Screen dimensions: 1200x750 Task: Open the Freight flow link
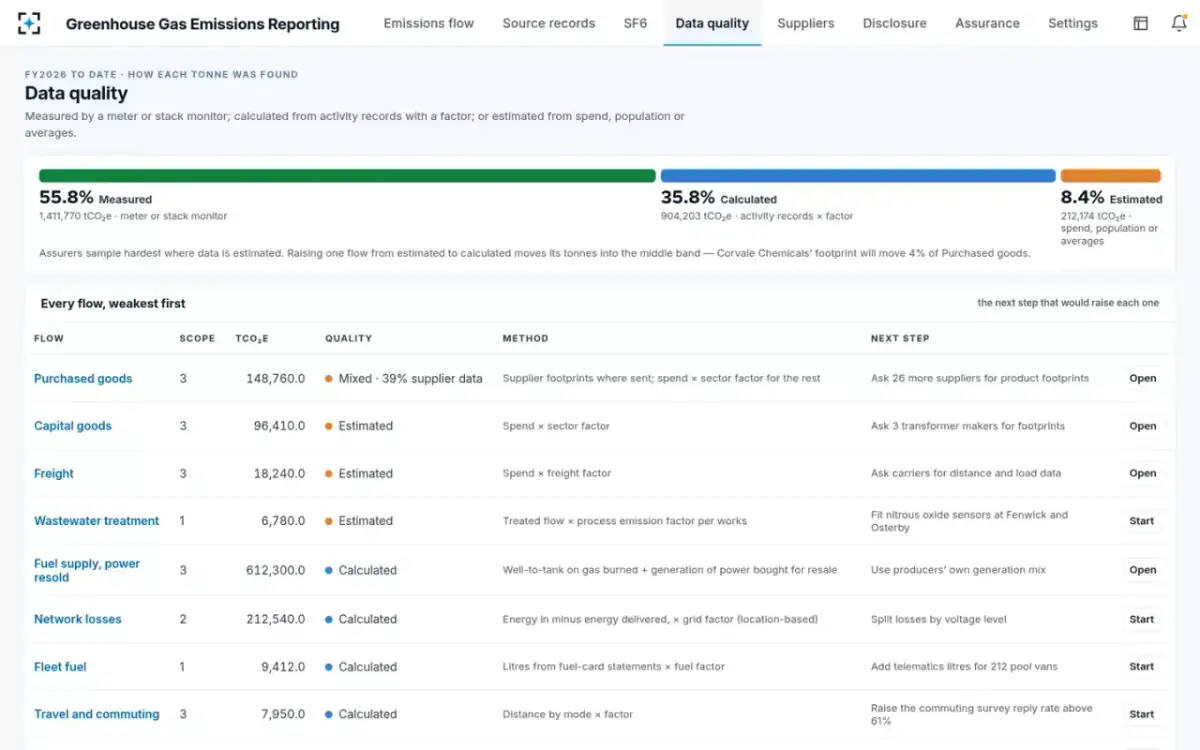[54, 474]
